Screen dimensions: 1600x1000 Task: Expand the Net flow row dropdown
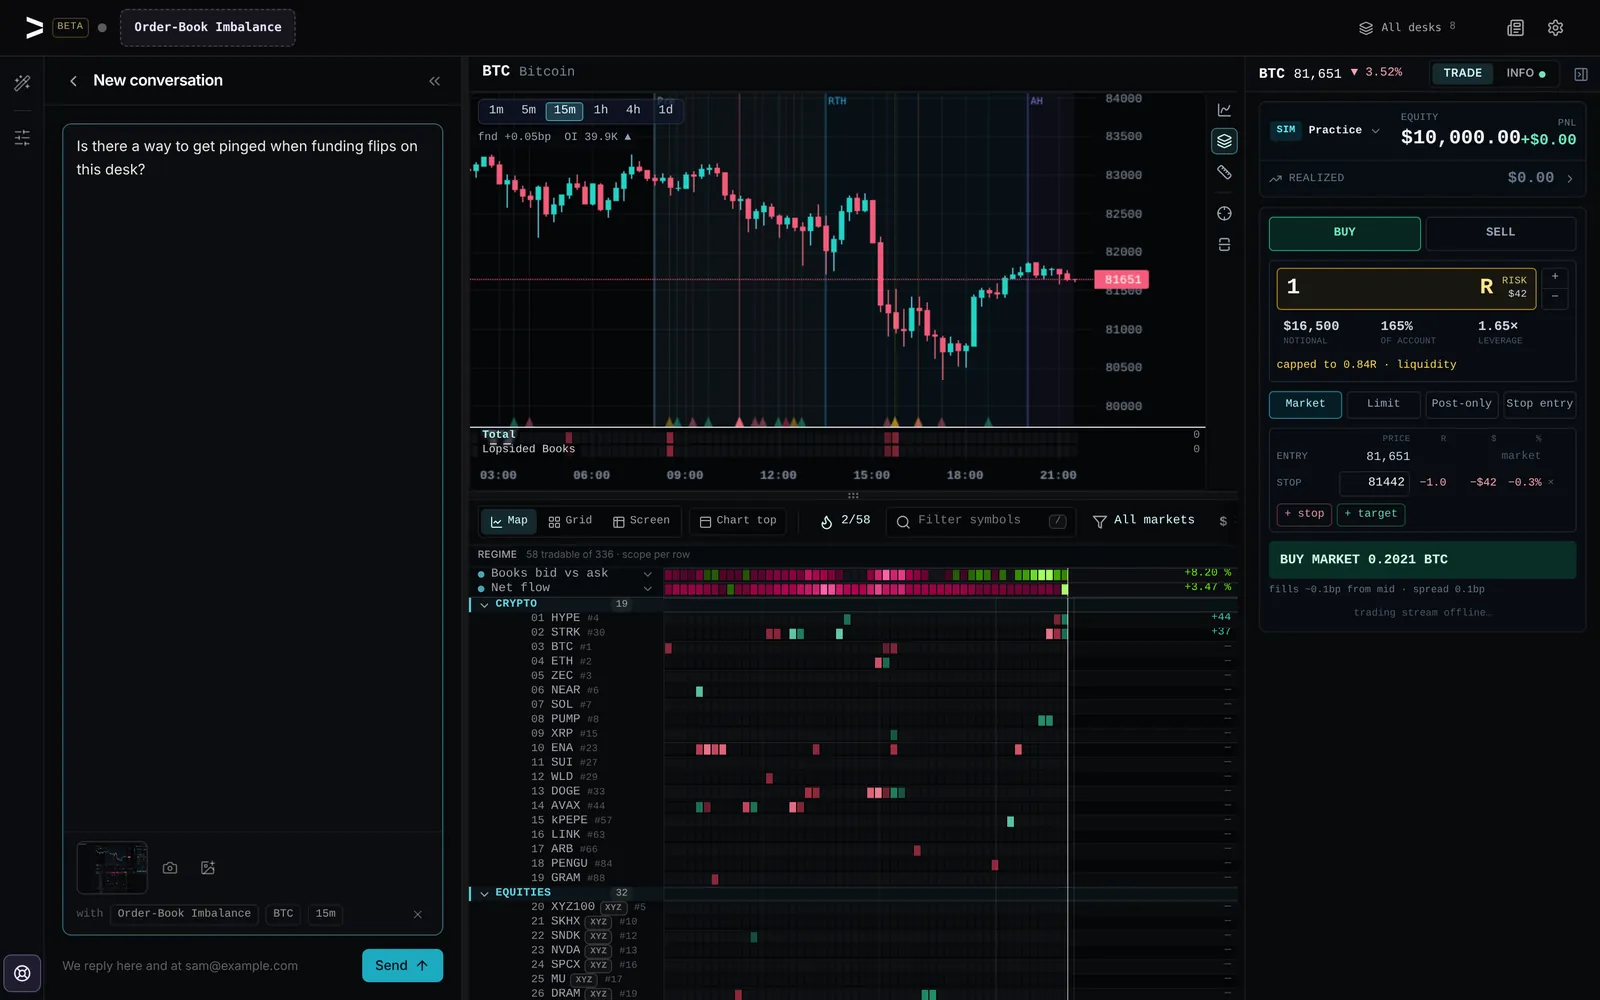click(648, 588)
